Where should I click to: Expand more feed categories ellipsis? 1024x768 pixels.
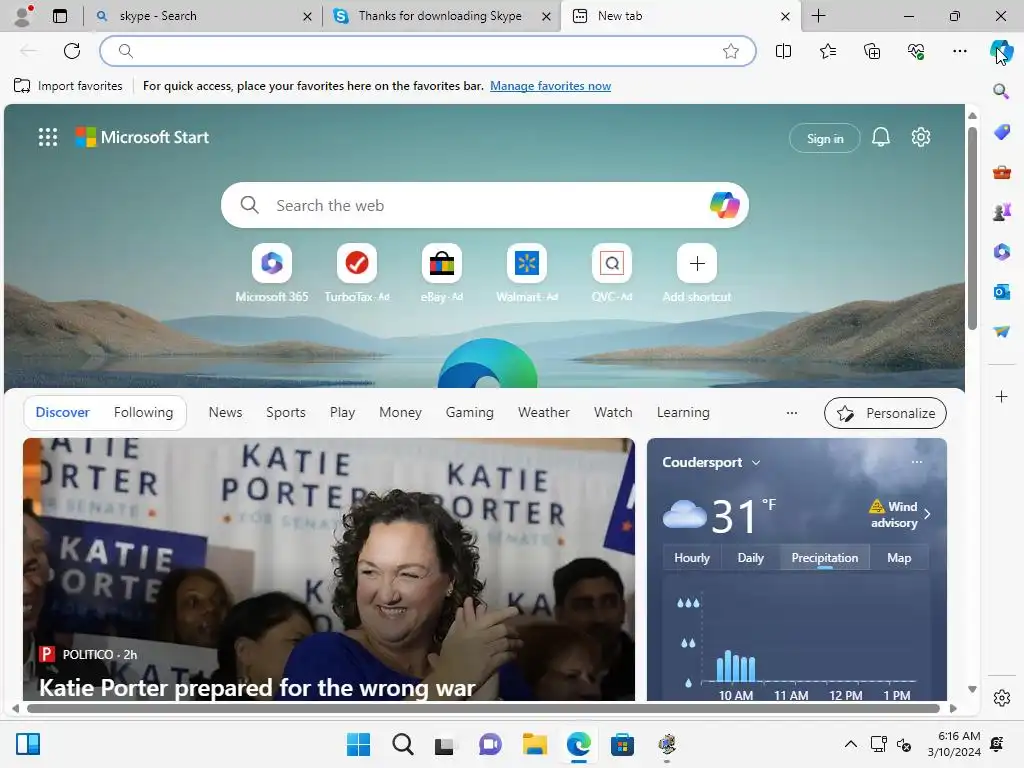click(792, 413)
